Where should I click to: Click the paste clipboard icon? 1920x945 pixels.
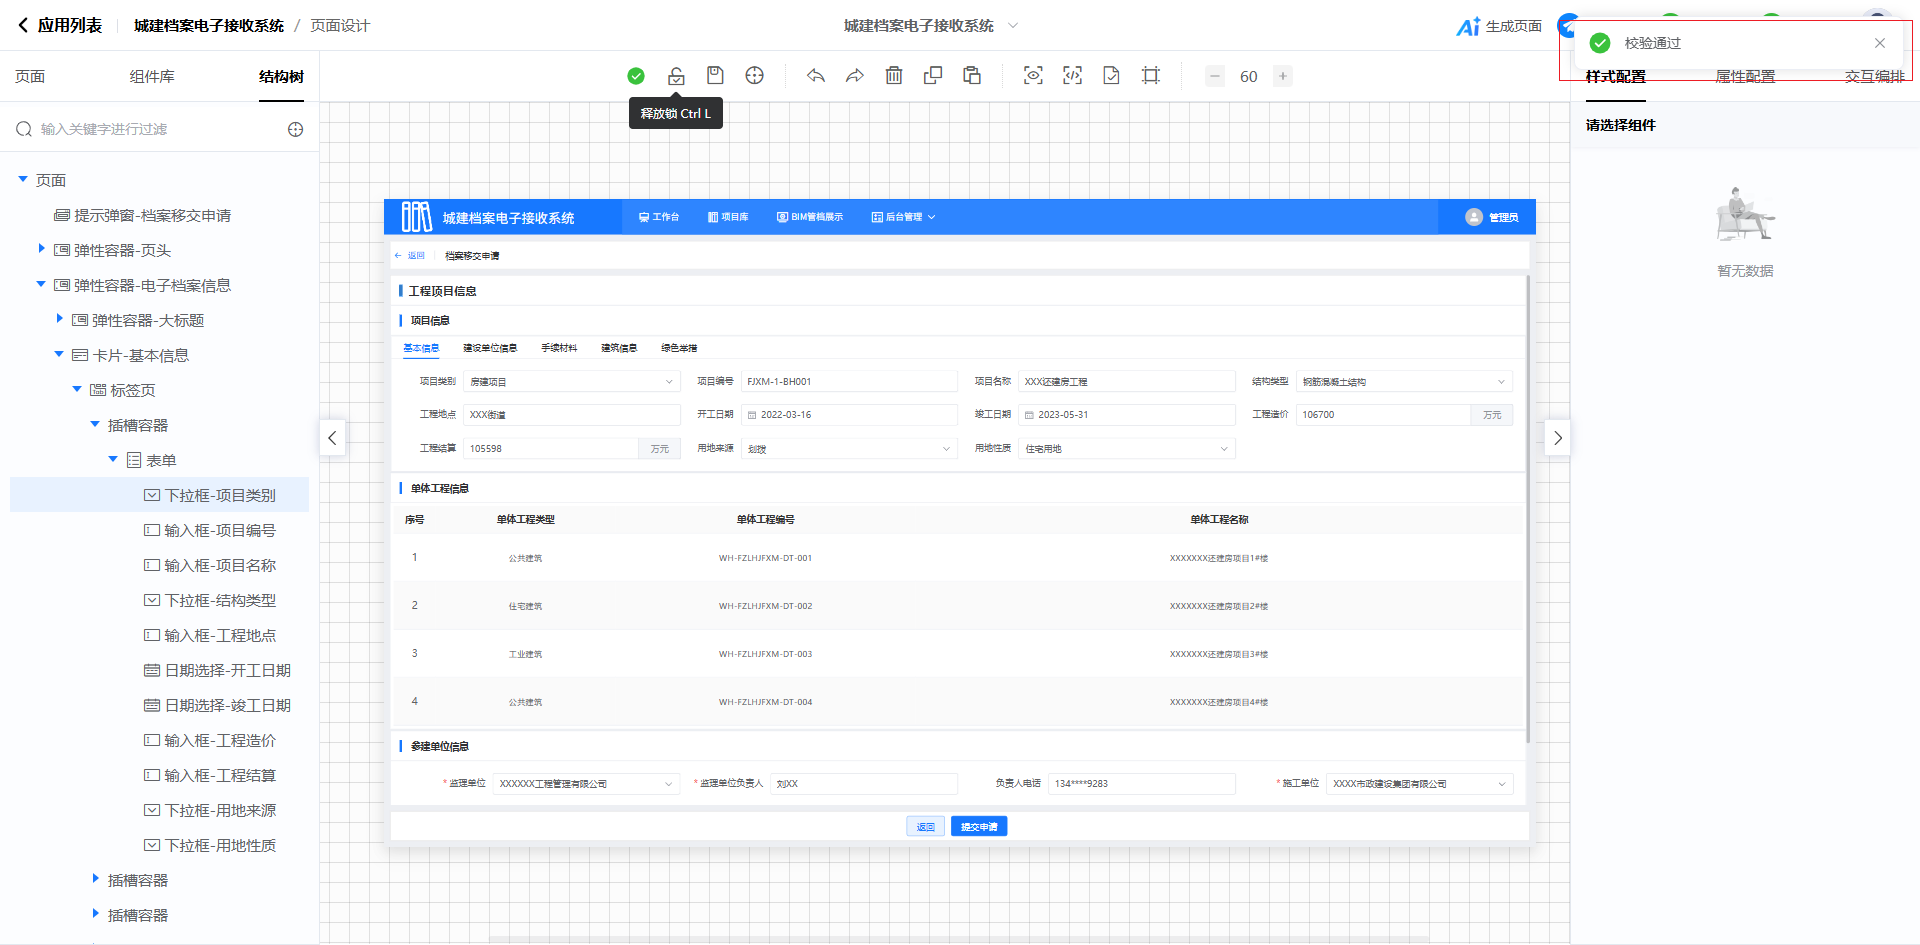pyautogui.click(x=972, y=76)
